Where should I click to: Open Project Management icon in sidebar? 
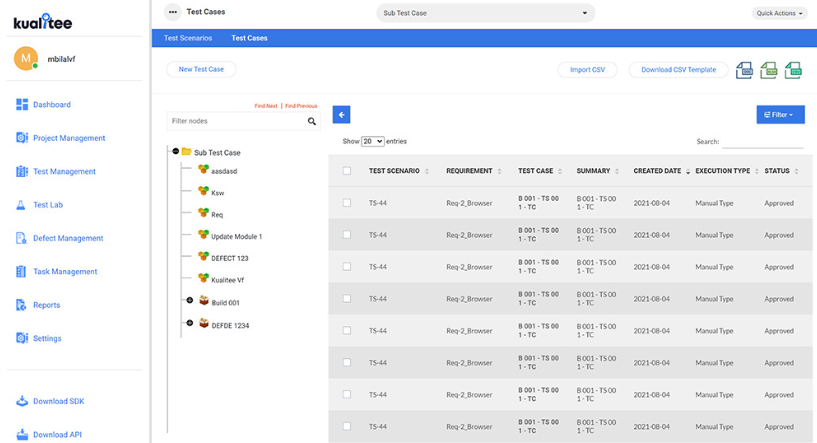(x=22, y=138)
